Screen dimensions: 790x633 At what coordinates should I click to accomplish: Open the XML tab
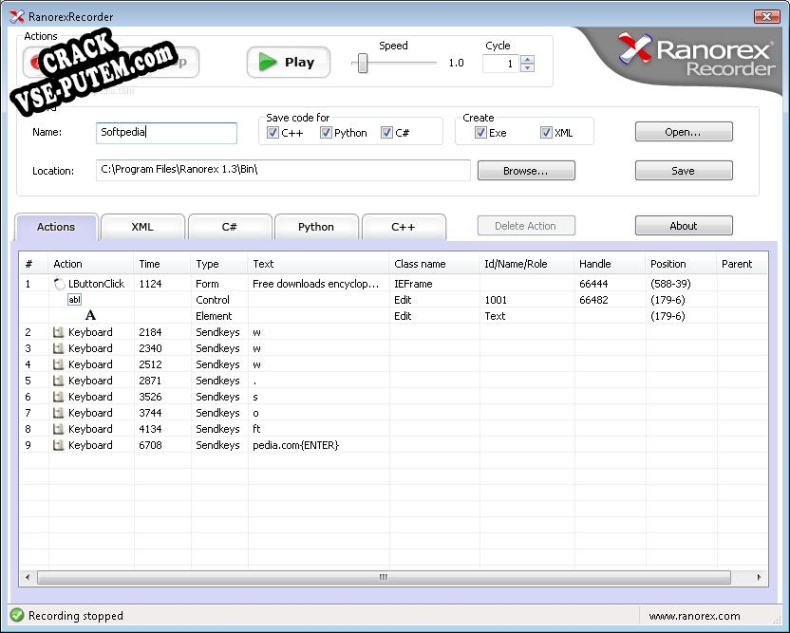[143, 227]
